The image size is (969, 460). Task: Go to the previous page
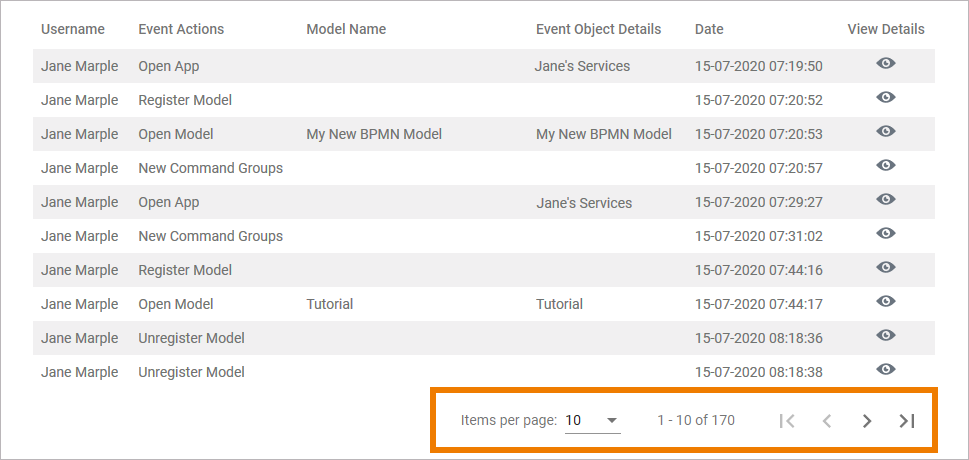click(827, 421)
